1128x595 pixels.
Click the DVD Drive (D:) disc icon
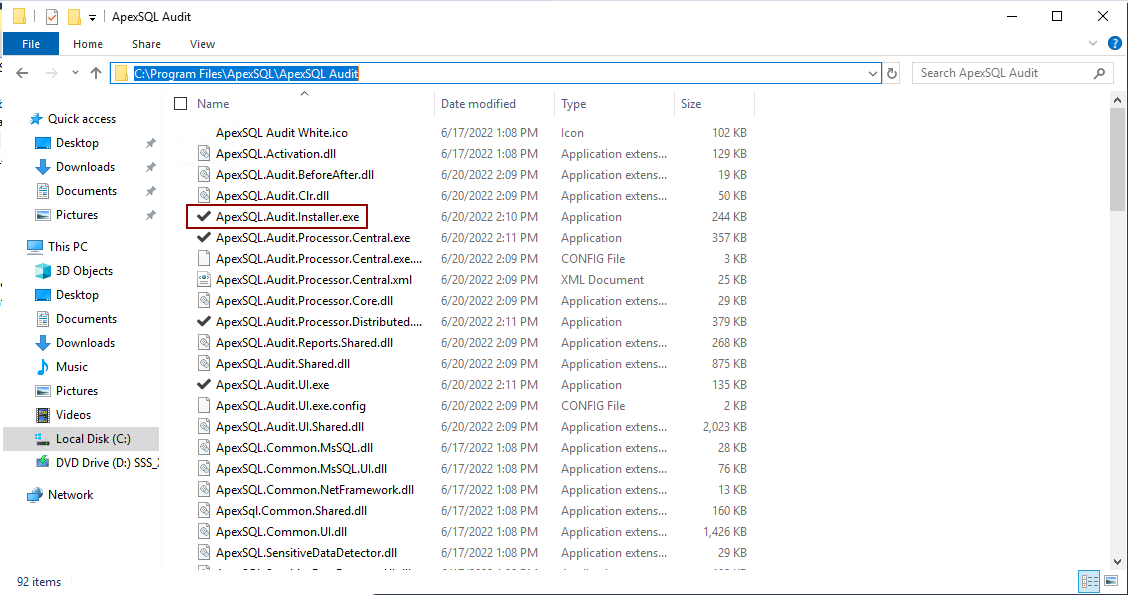tap(43, 463)
